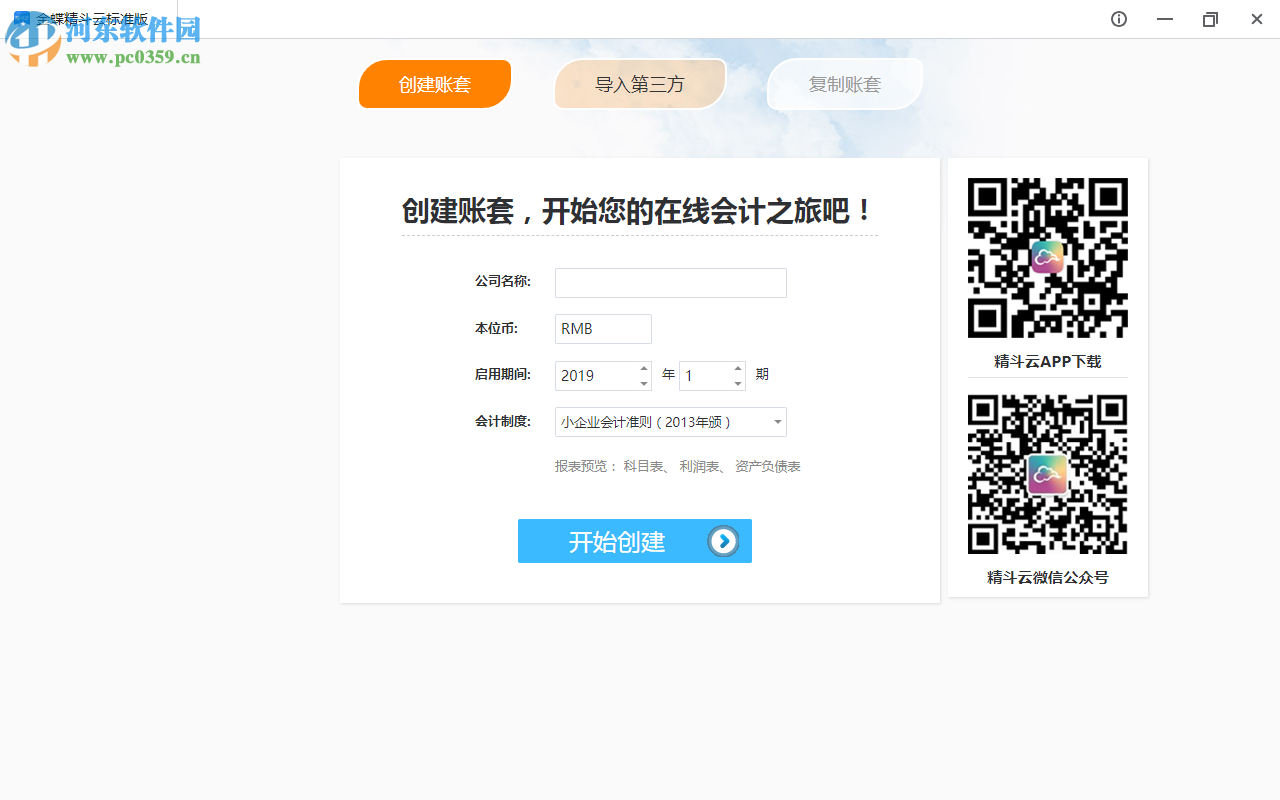1280x800 pixels.
Task: Switch to the 复制账套 tab
Action: pos(845,84)
